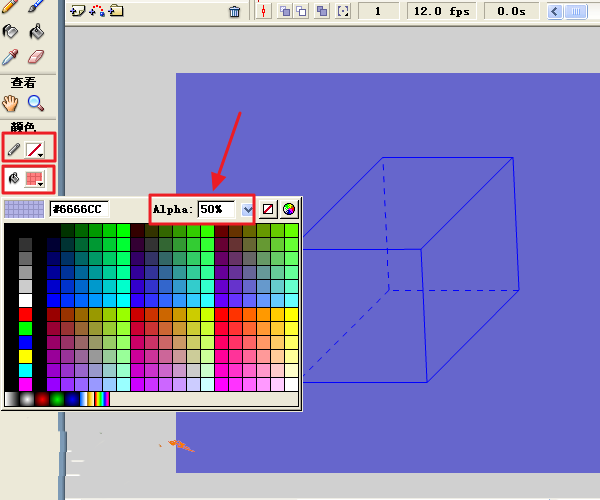The width and height of the screenshot is (600, 500).
Task: Open Modify Onion Markers menu
Action: point(342,11)
